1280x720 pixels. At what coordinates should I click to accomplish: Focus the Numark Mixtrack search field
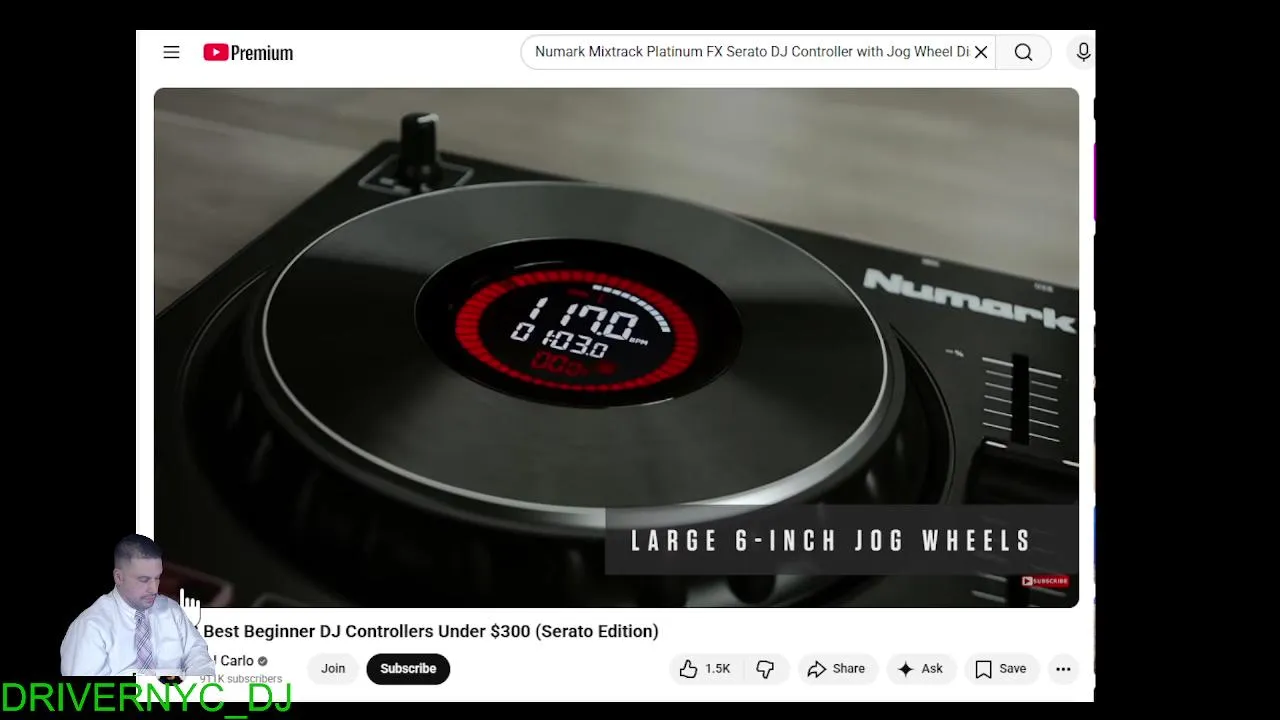751,52
